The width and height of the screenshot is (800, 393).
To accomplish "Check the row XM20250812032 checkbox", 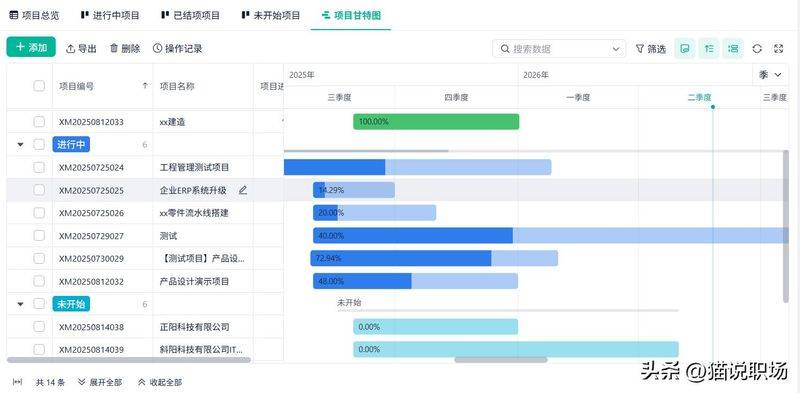I will pos(39,281).
